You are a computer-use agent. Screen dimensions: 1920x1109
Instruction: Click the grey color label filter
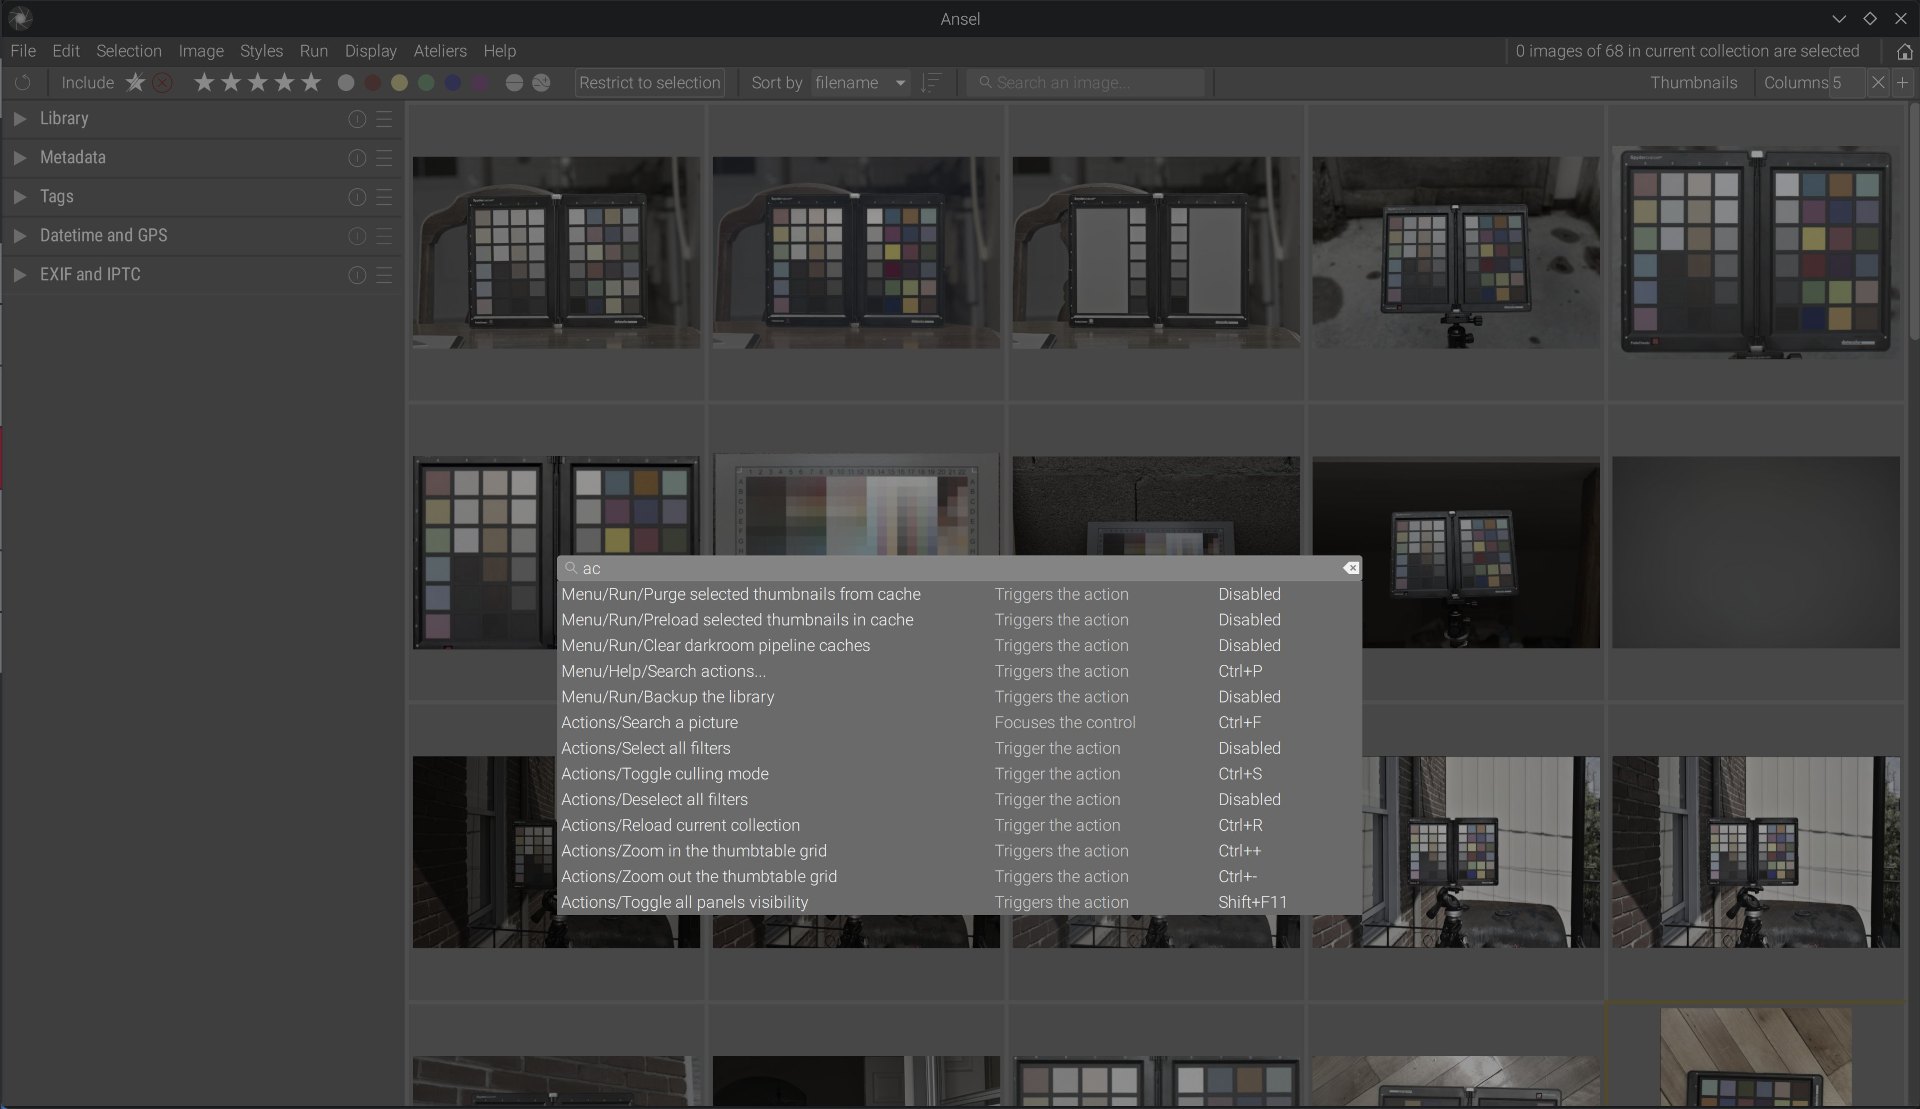(346, 83)
